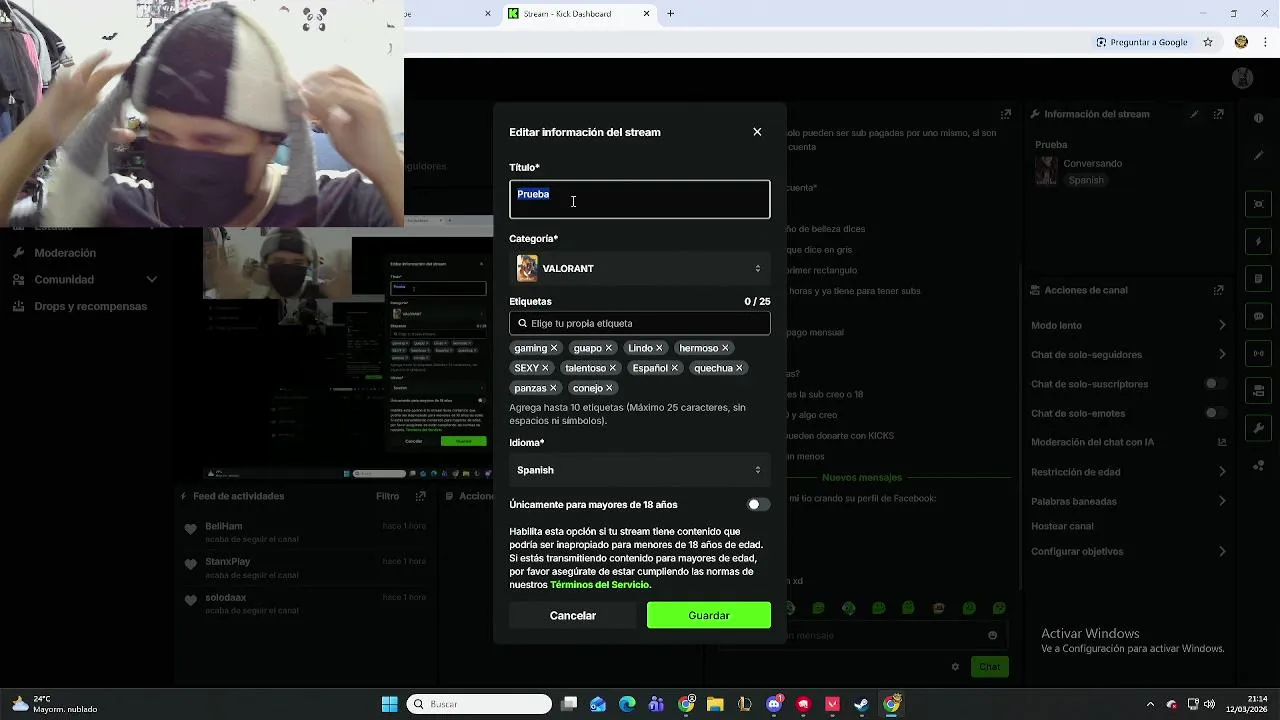Remove the talentoso tag
Screen dimensions: 1280x720
pos(613,368)
